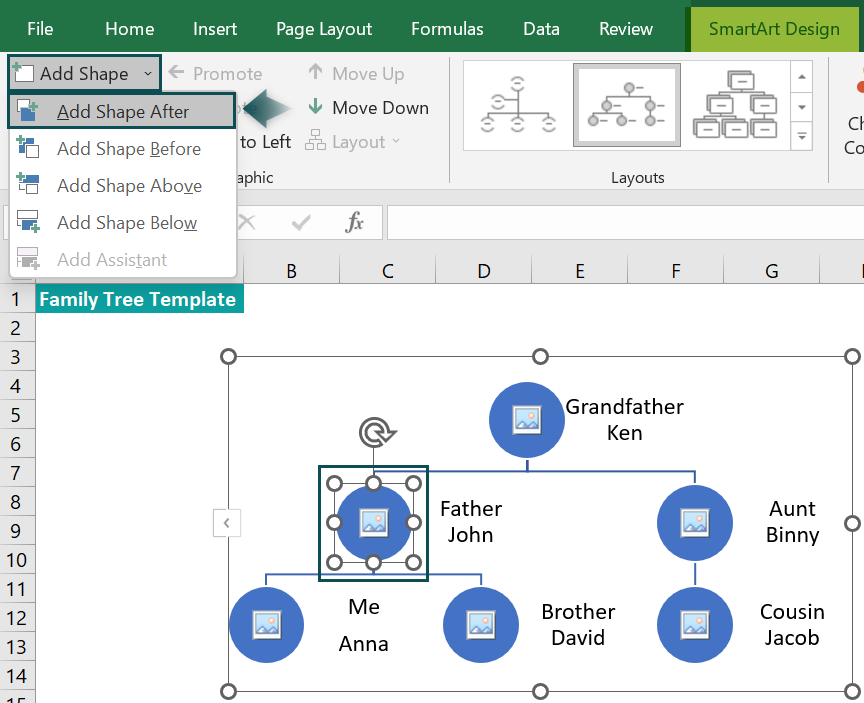Select the Grandfather Ken text label
This screenshot has height=703, width=864.
(624, 419)
